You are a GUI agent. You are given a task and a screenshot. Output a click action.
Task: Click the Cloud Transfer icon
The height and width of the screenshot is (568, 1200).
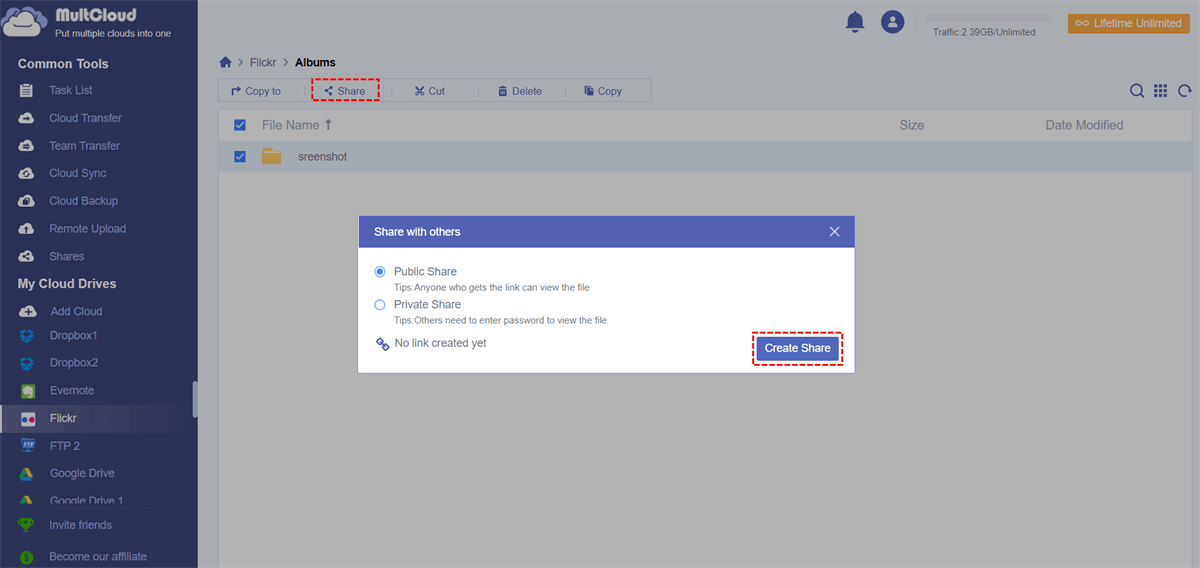click(27, 118)
